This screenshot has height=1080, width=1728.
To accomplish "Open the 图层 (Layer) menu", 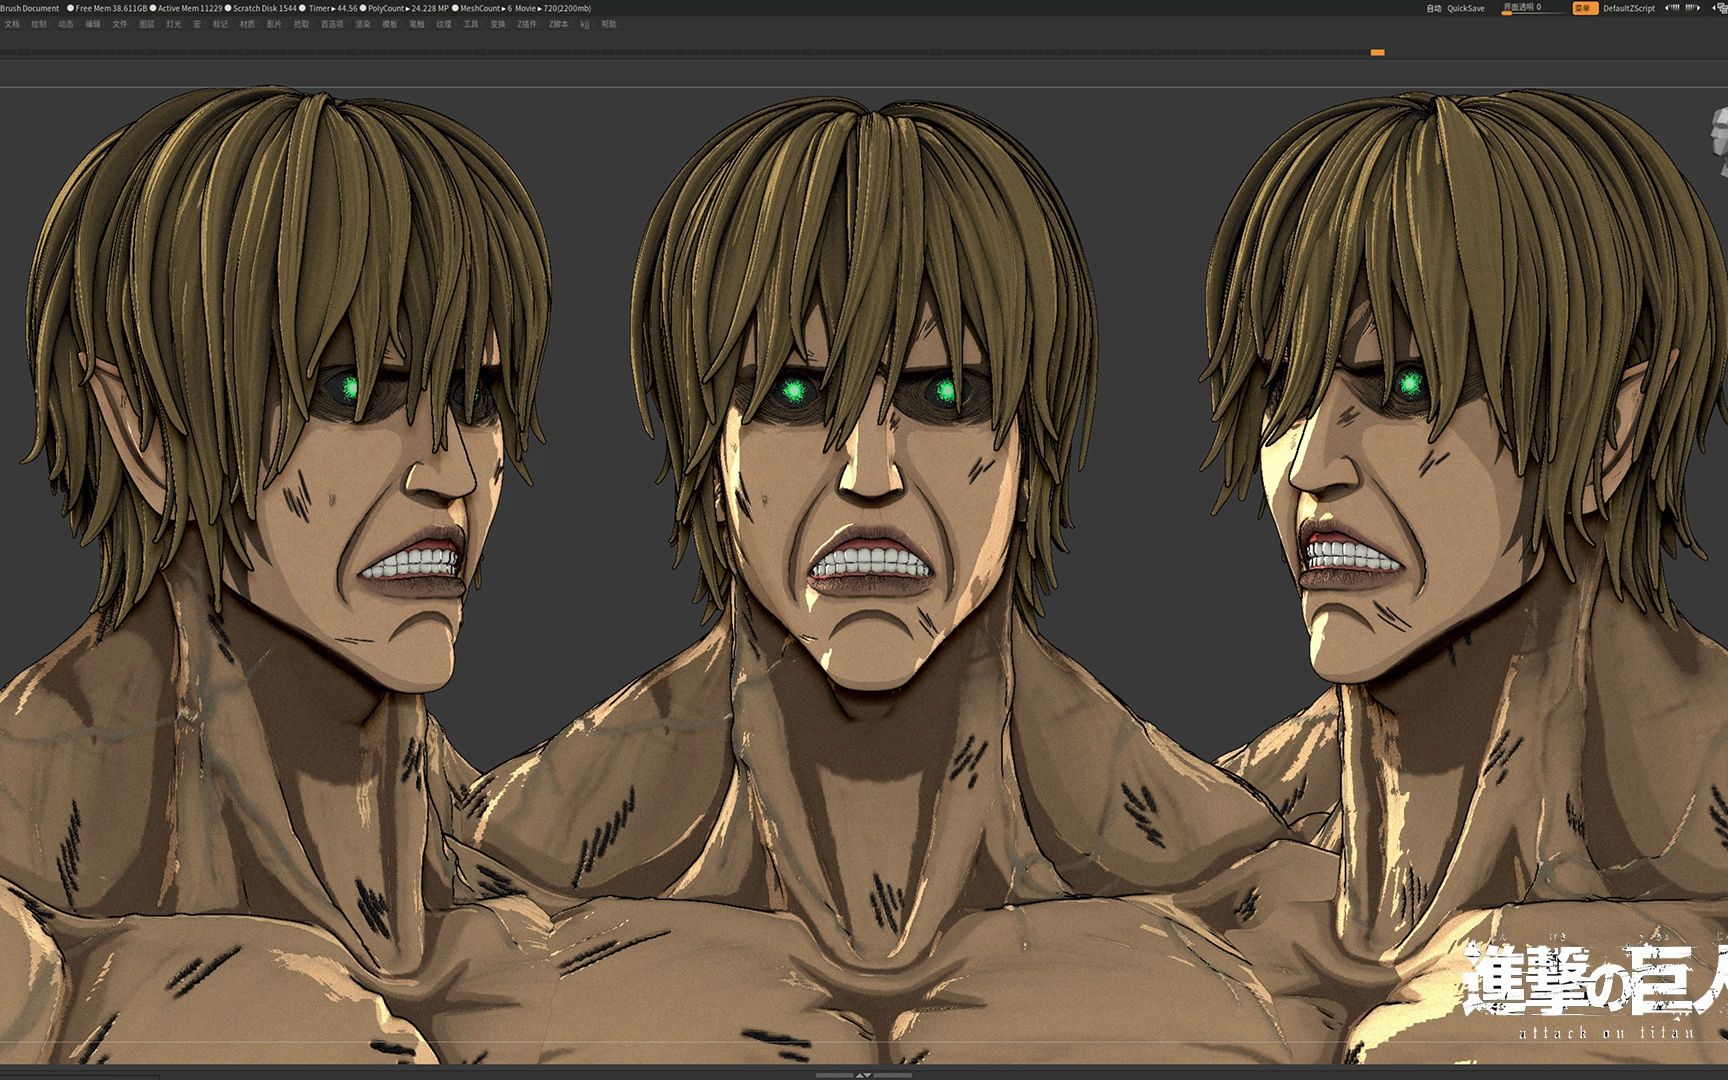I will [x=147, y=24].
